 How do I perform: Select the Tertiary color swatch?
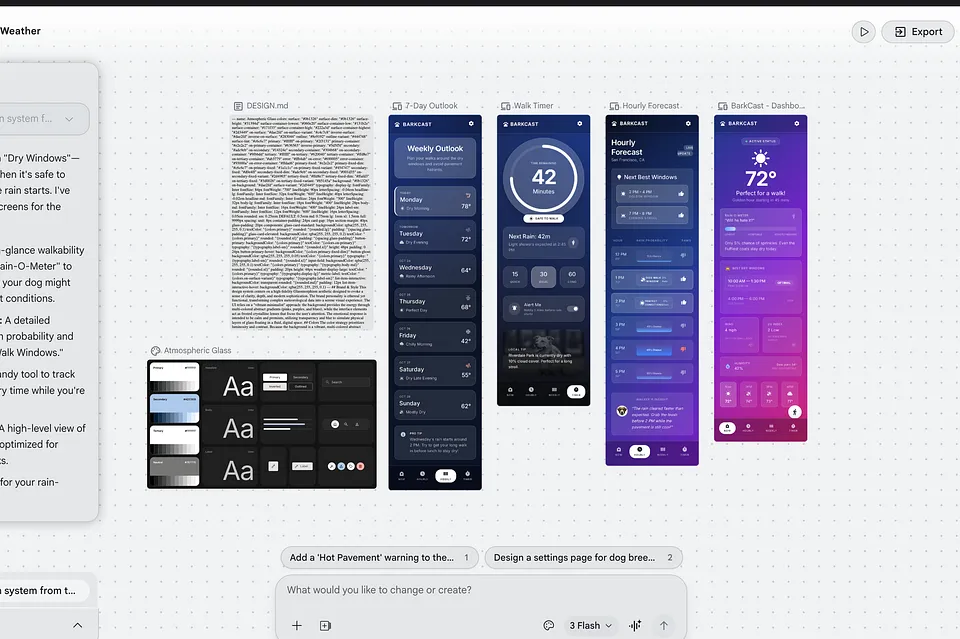174,441
